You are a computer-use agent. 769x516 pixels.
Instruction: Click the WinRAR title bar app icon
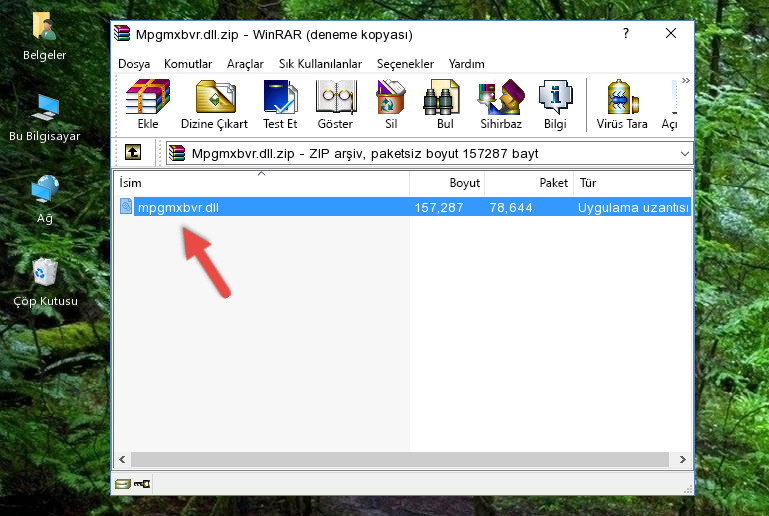[122, 34]
